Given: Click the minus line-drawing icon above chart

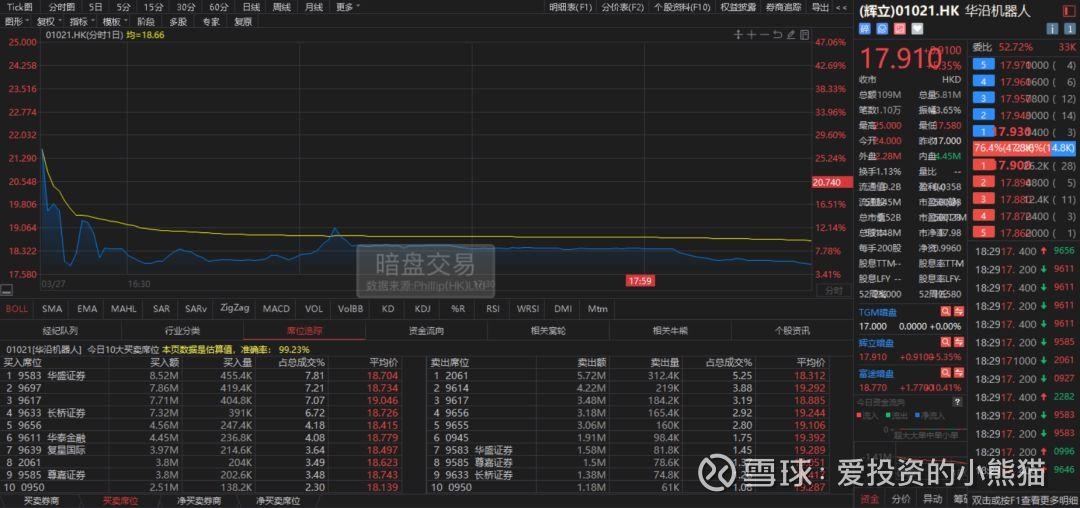Looking at the screenshot, I should point(764,35).
